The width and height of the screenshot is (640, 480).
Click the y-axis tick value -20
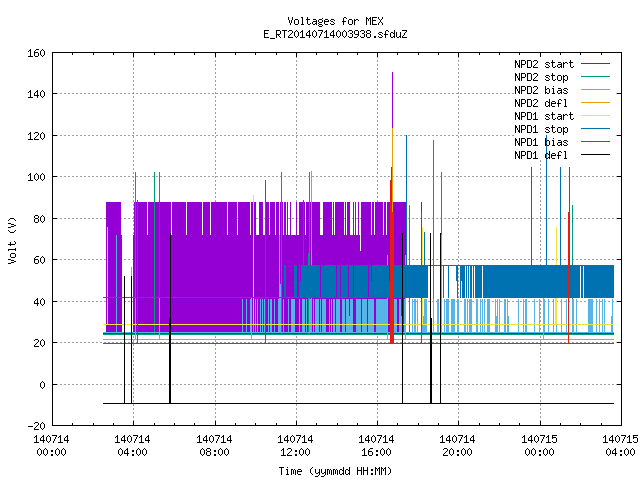coord(36,426)
